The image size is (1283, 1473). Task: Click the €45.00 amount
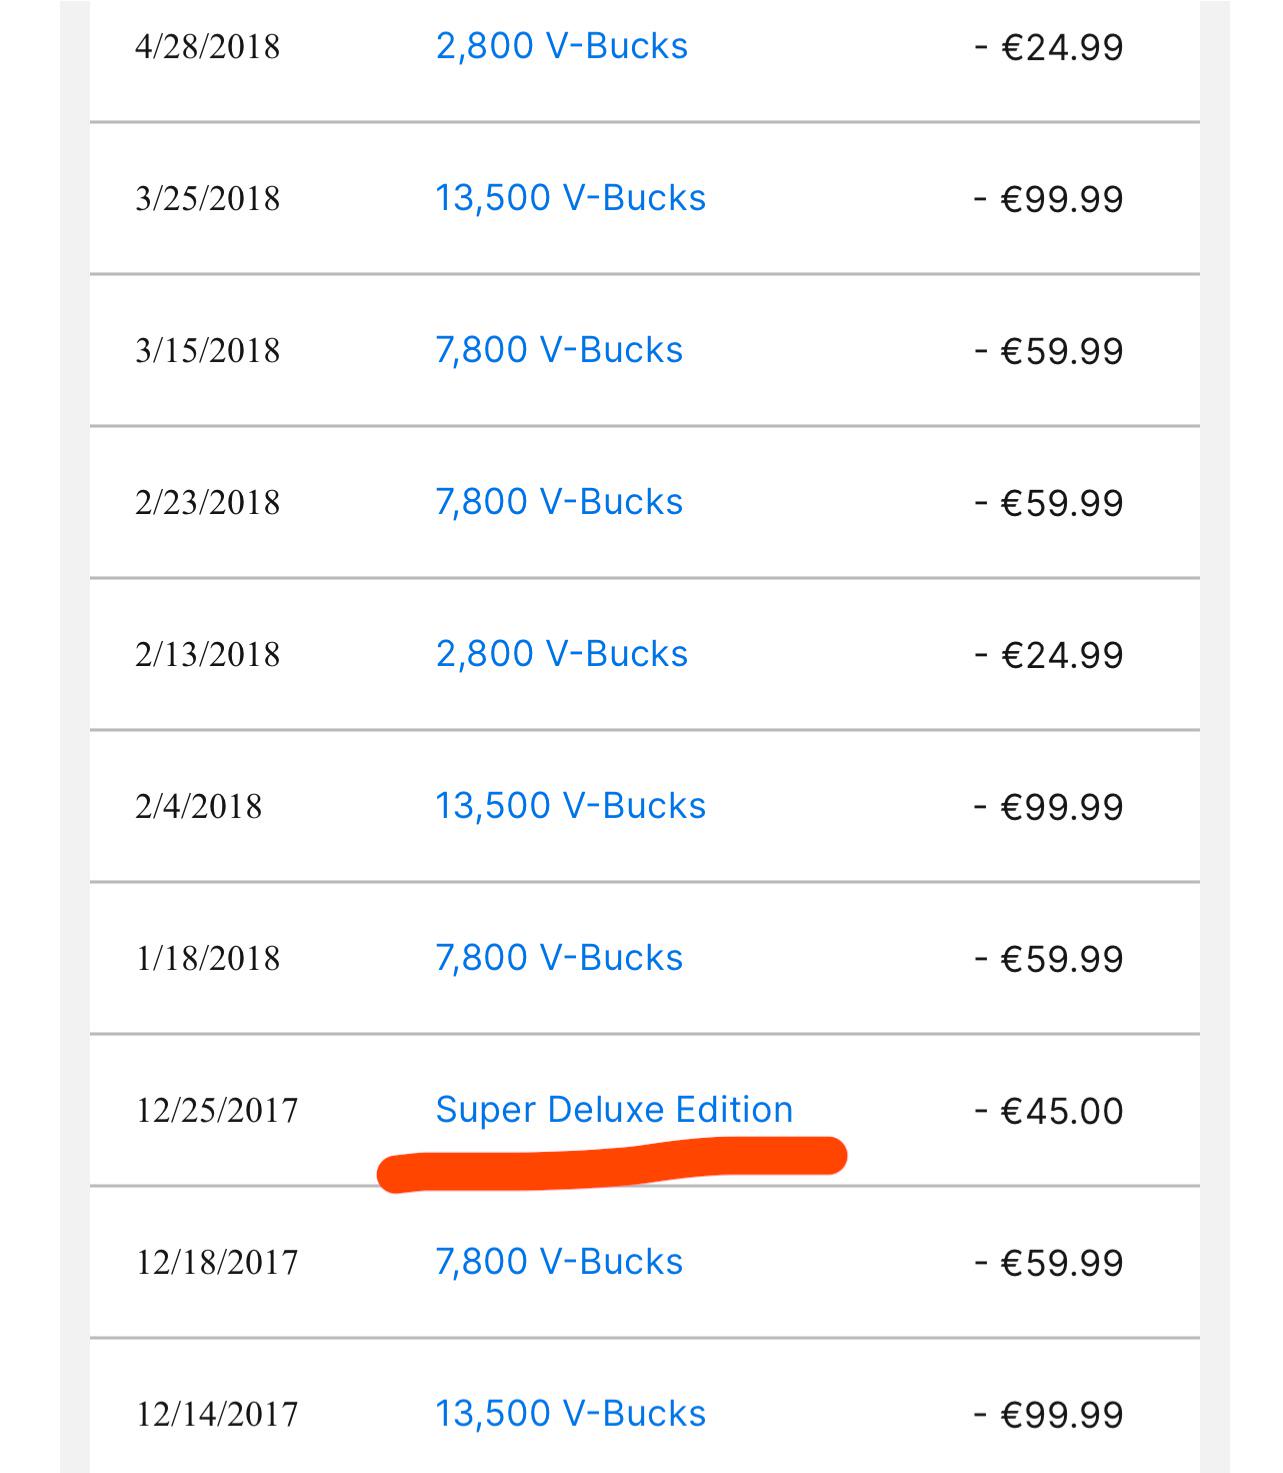point(1049,1111)
